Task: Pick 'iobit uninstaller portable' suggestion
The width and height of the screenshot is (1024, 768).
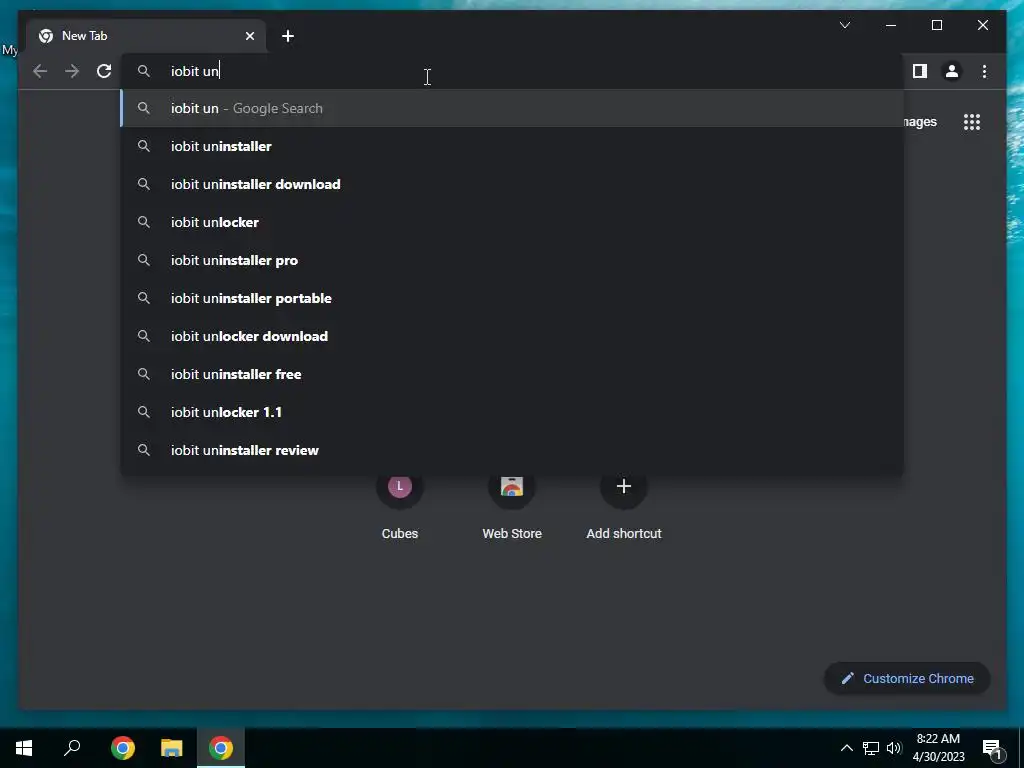Action: (513, 298)
